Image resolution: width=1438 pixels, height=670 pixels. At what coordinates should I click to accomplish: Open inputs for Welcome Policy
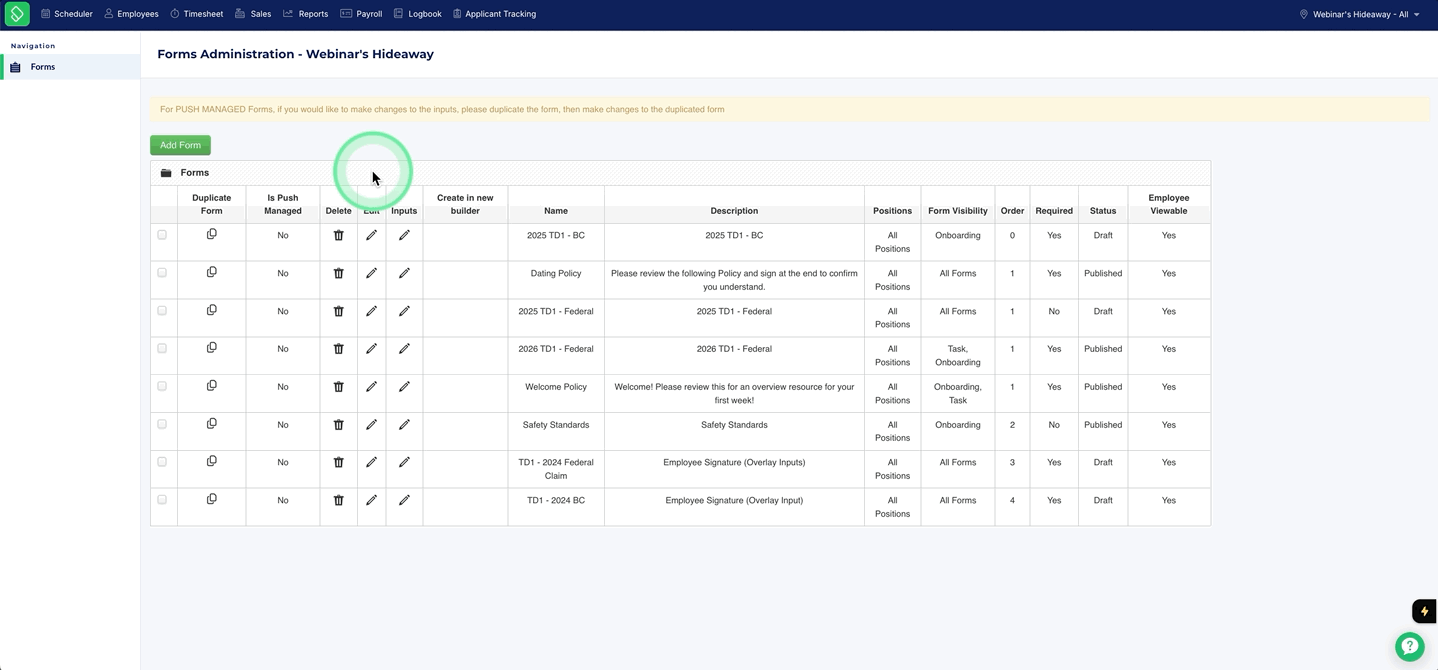point(404,387)
